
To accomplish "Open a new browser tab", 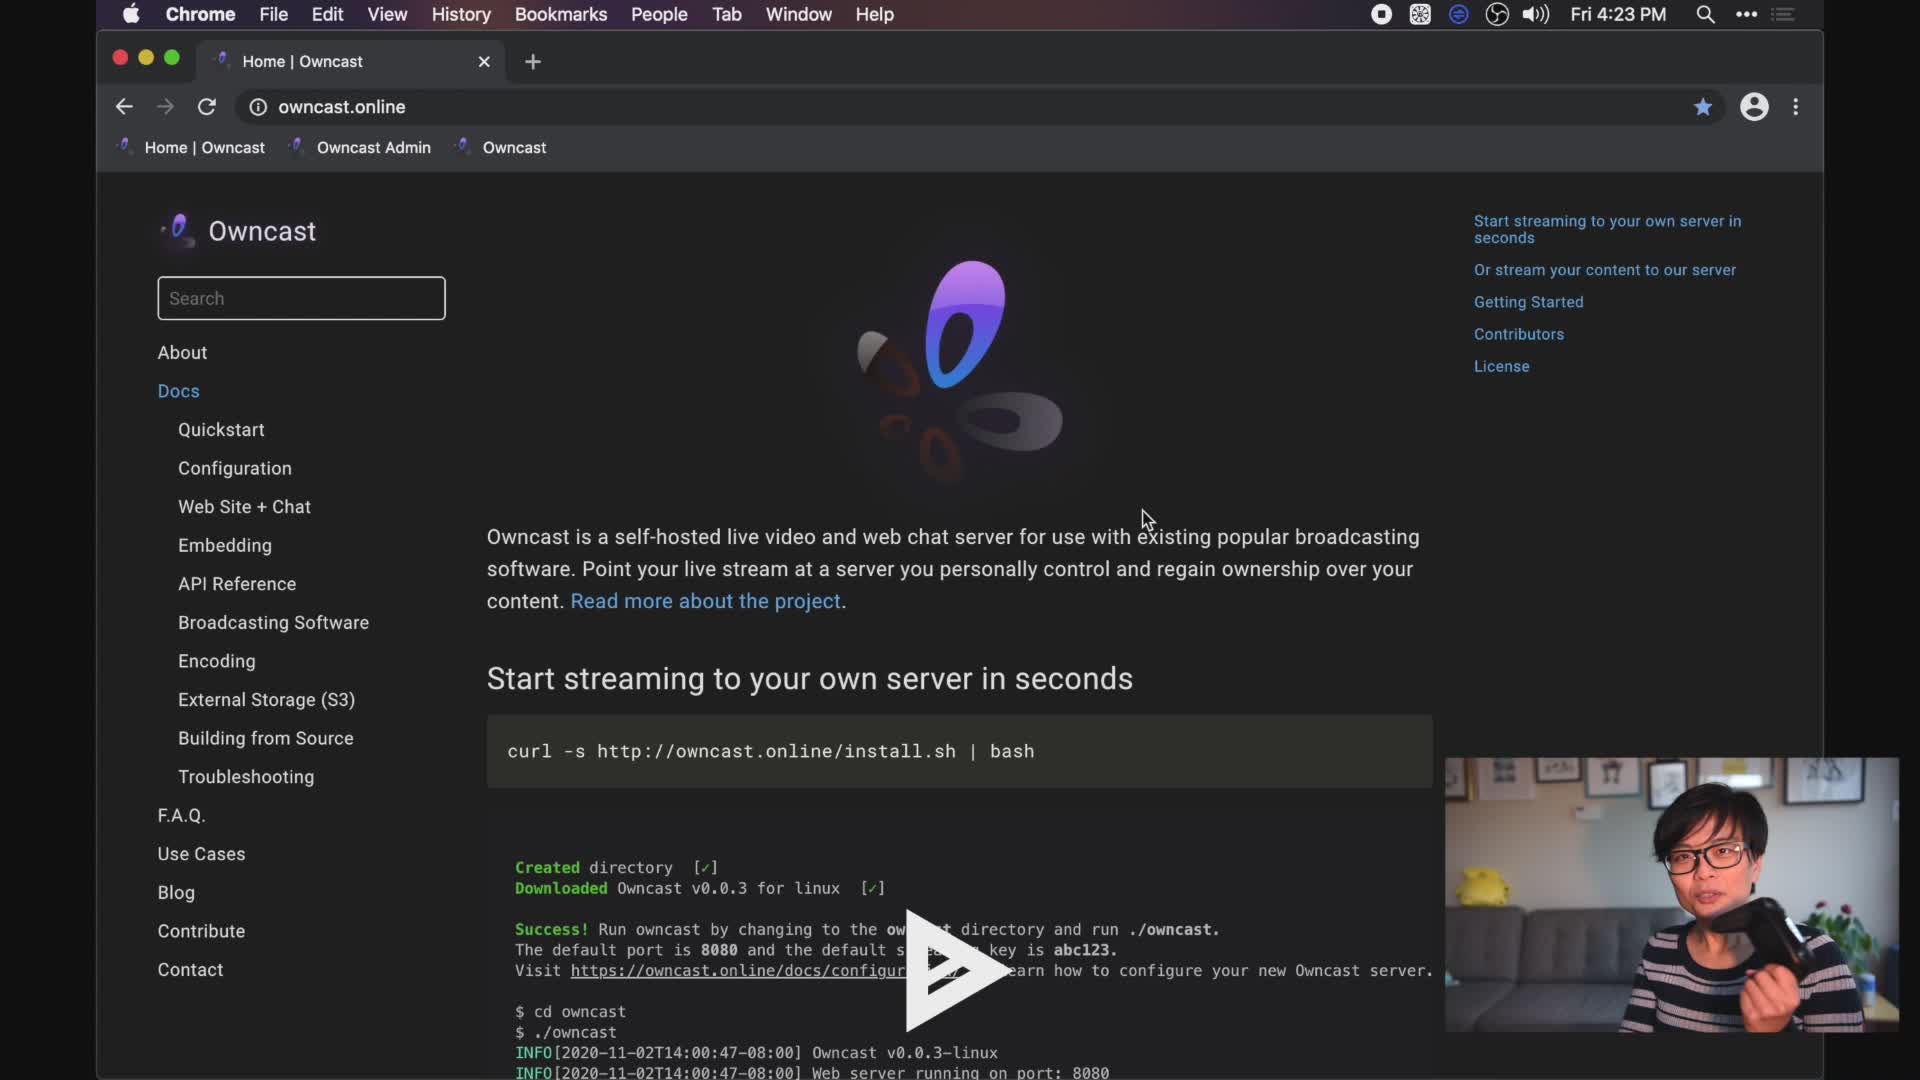I will coord(533,62).
